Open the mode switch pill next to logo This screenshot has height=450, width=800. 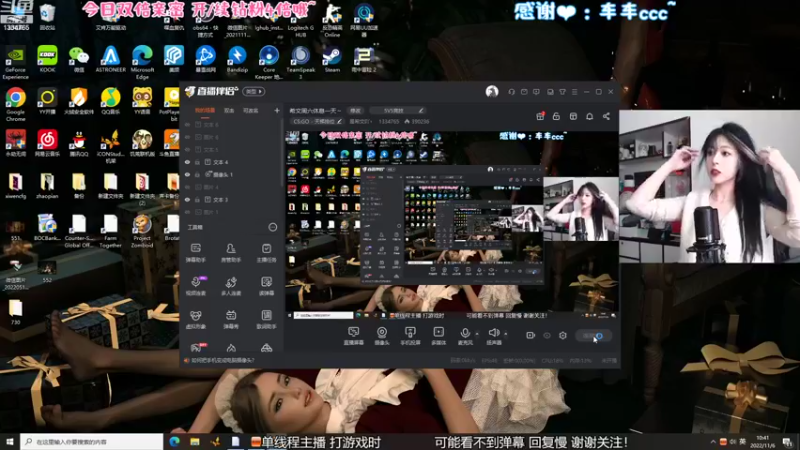click(x=254, y=91)
